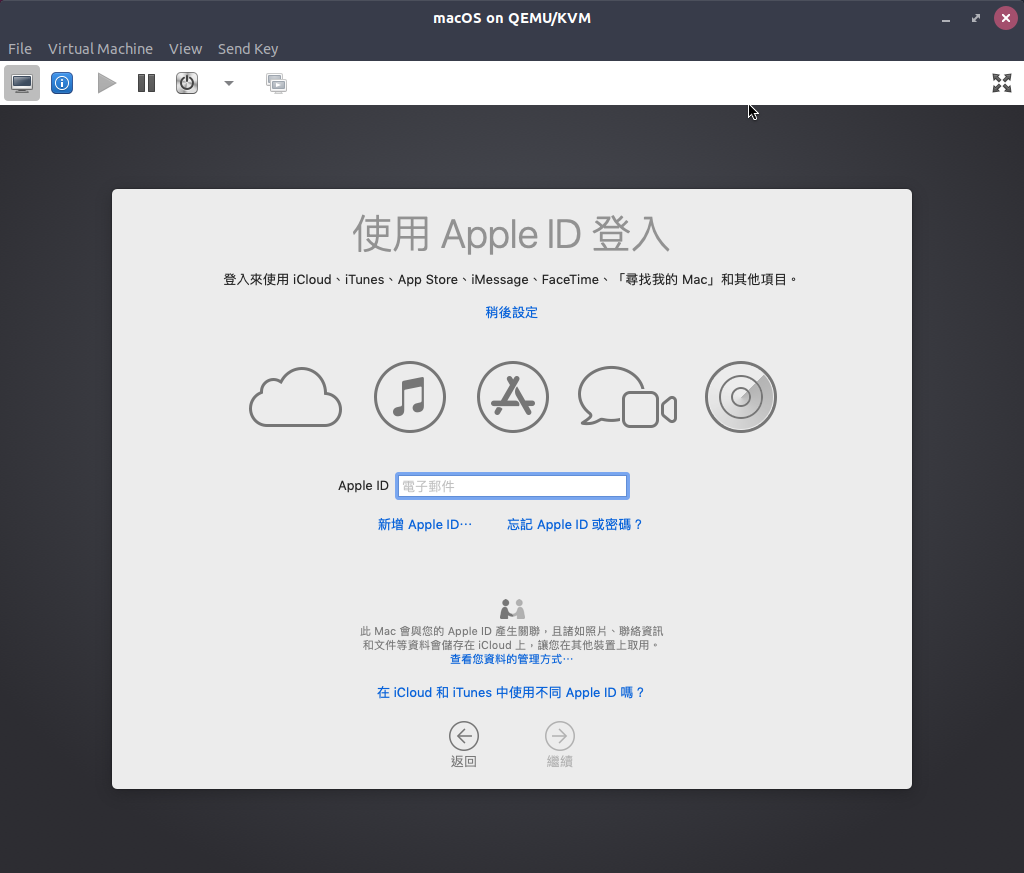Shut down the VM power button

(x=187, y=83)
